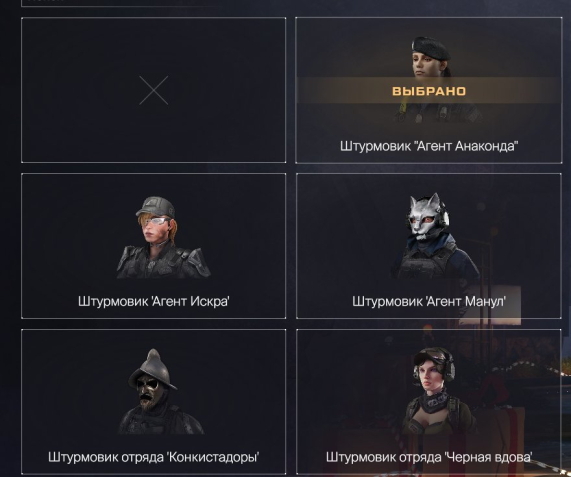Choose the cat-masked Agent Manul portrait

(x=435, y=236)
